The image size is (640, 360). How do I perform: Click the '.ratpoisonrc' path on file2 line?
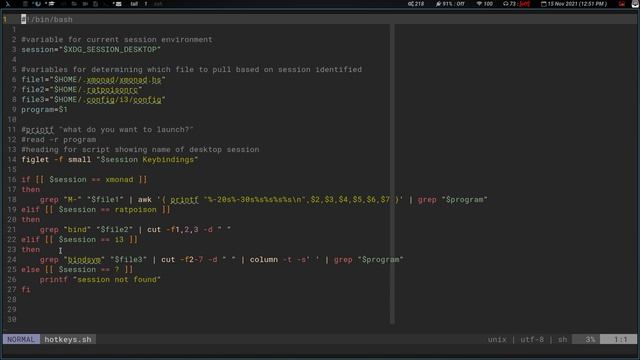click(x=112, y=89)
